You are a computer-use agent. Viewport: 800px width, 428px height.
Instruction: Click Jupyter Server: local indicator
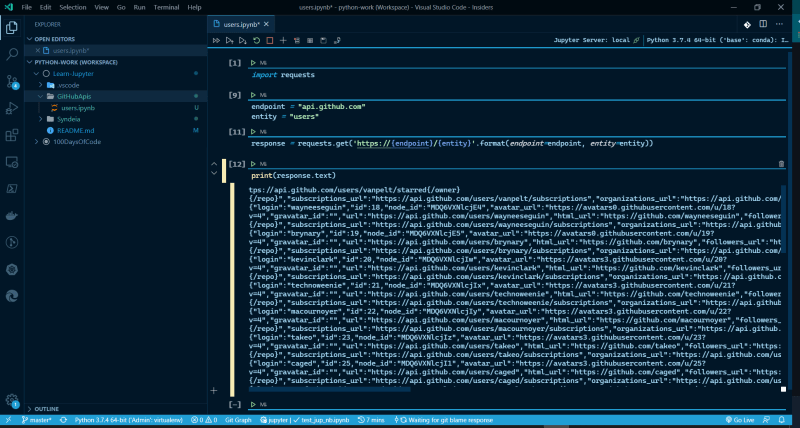596,40
